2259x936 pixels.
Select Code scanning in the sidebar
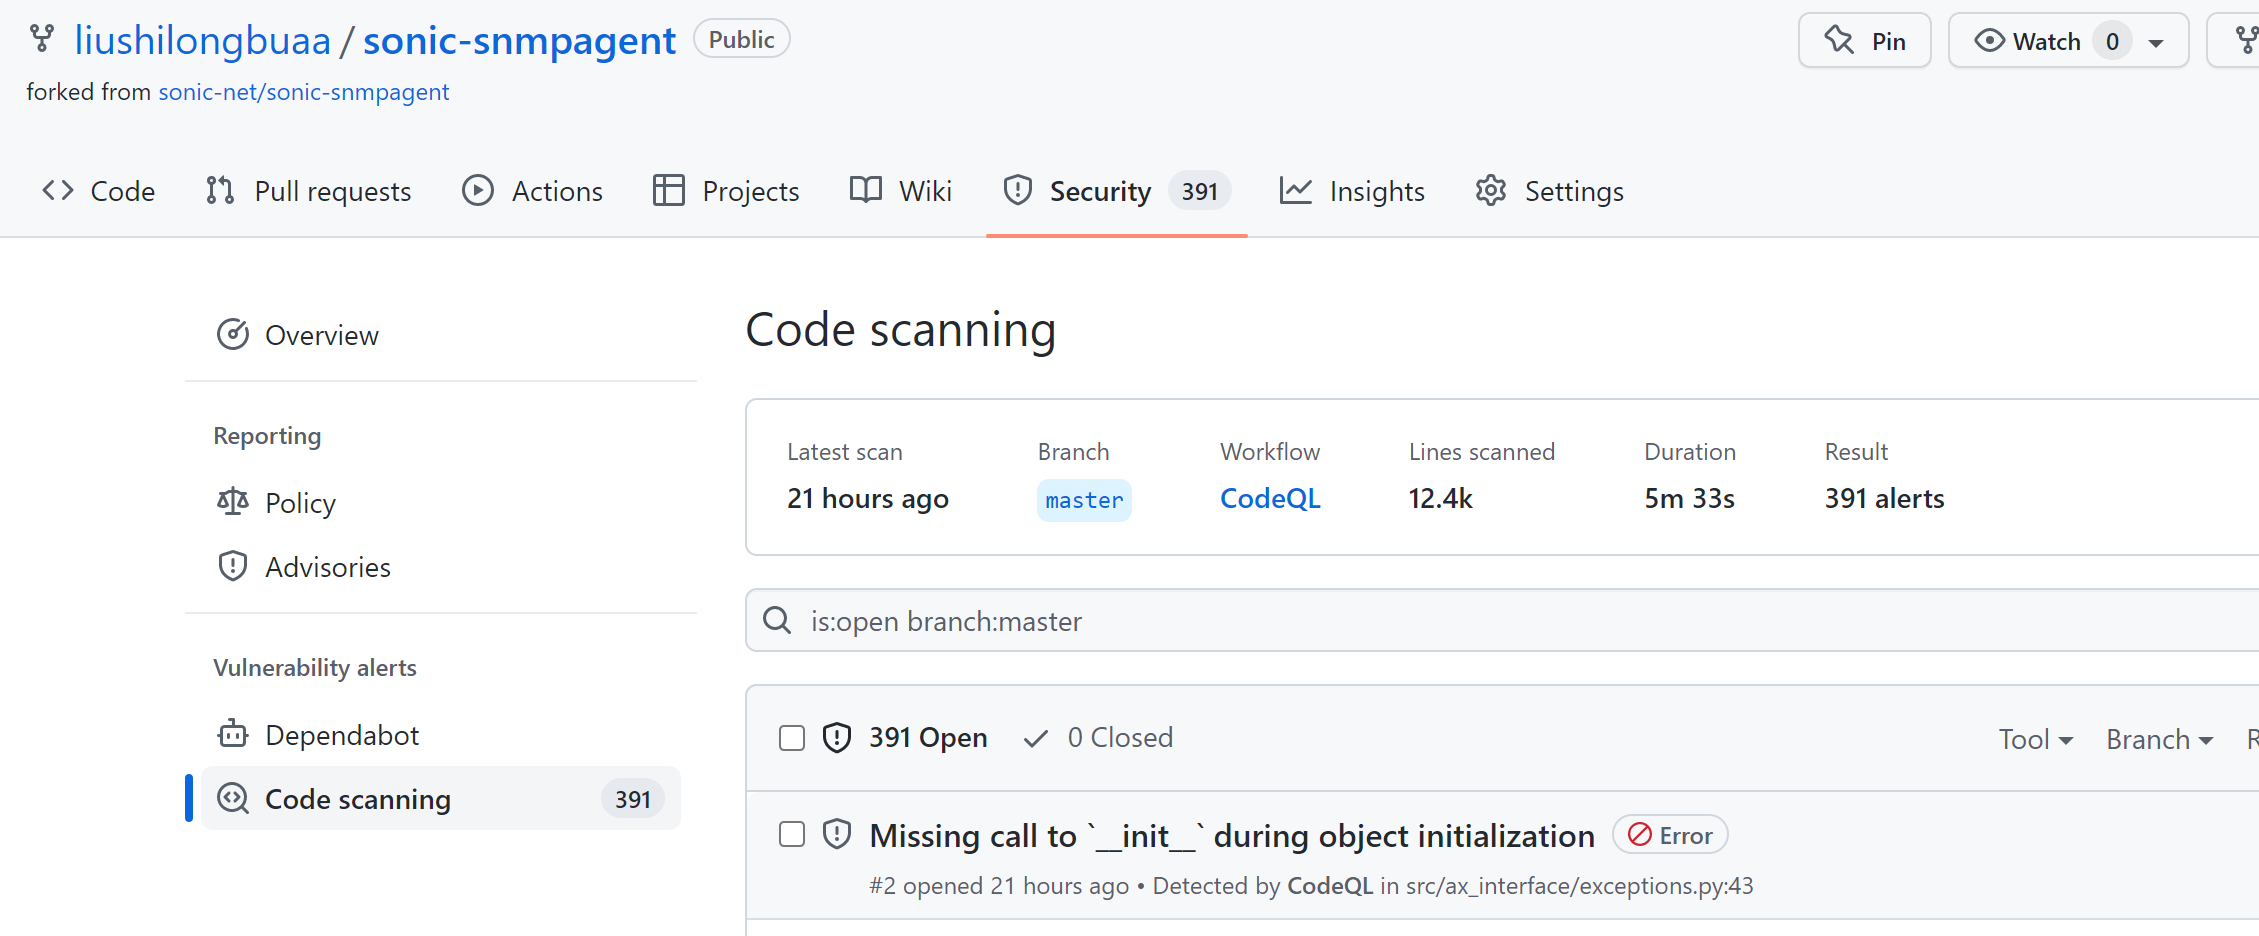coord(441,798)
